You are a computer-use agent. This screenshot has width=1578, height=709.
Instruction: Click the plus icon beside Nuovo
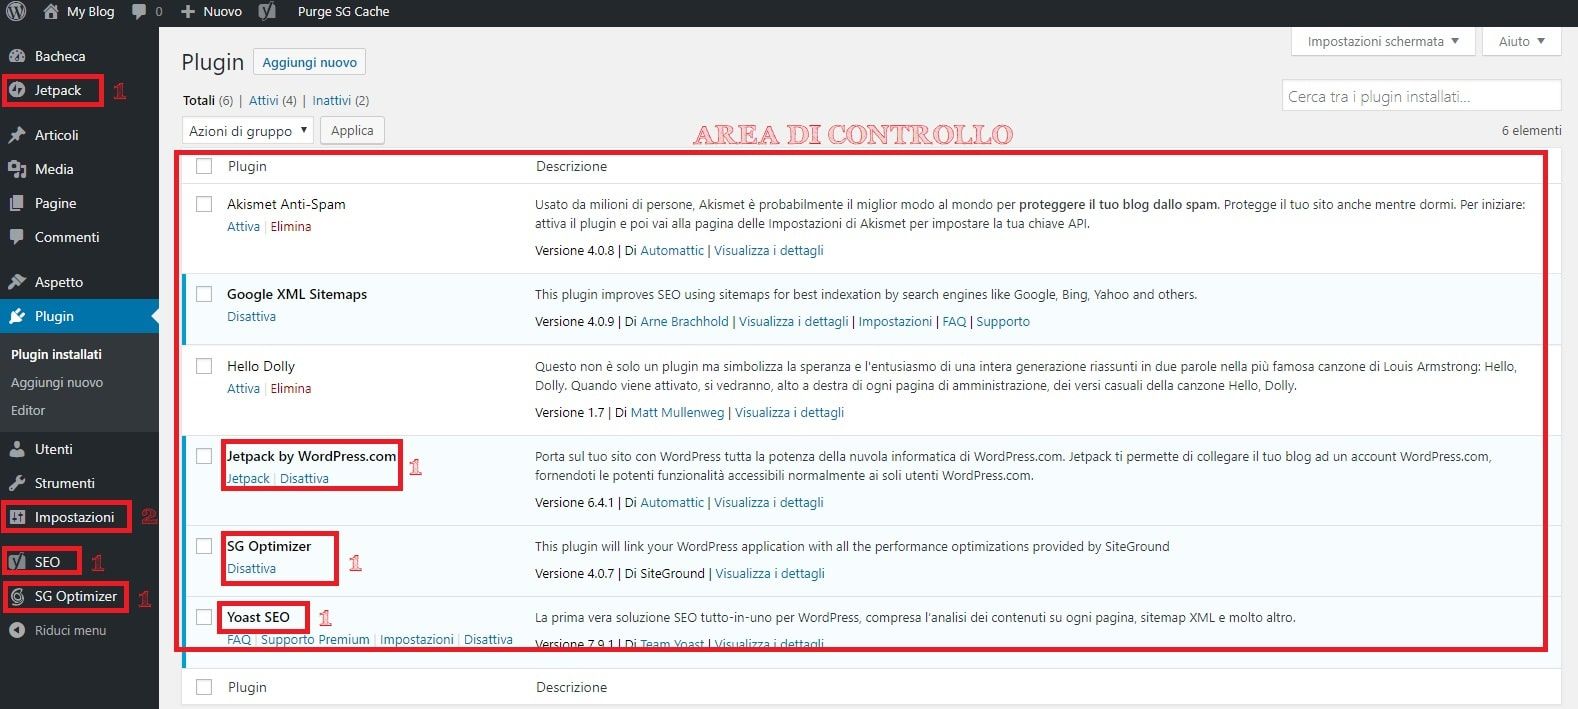click(x=188, y=12)
